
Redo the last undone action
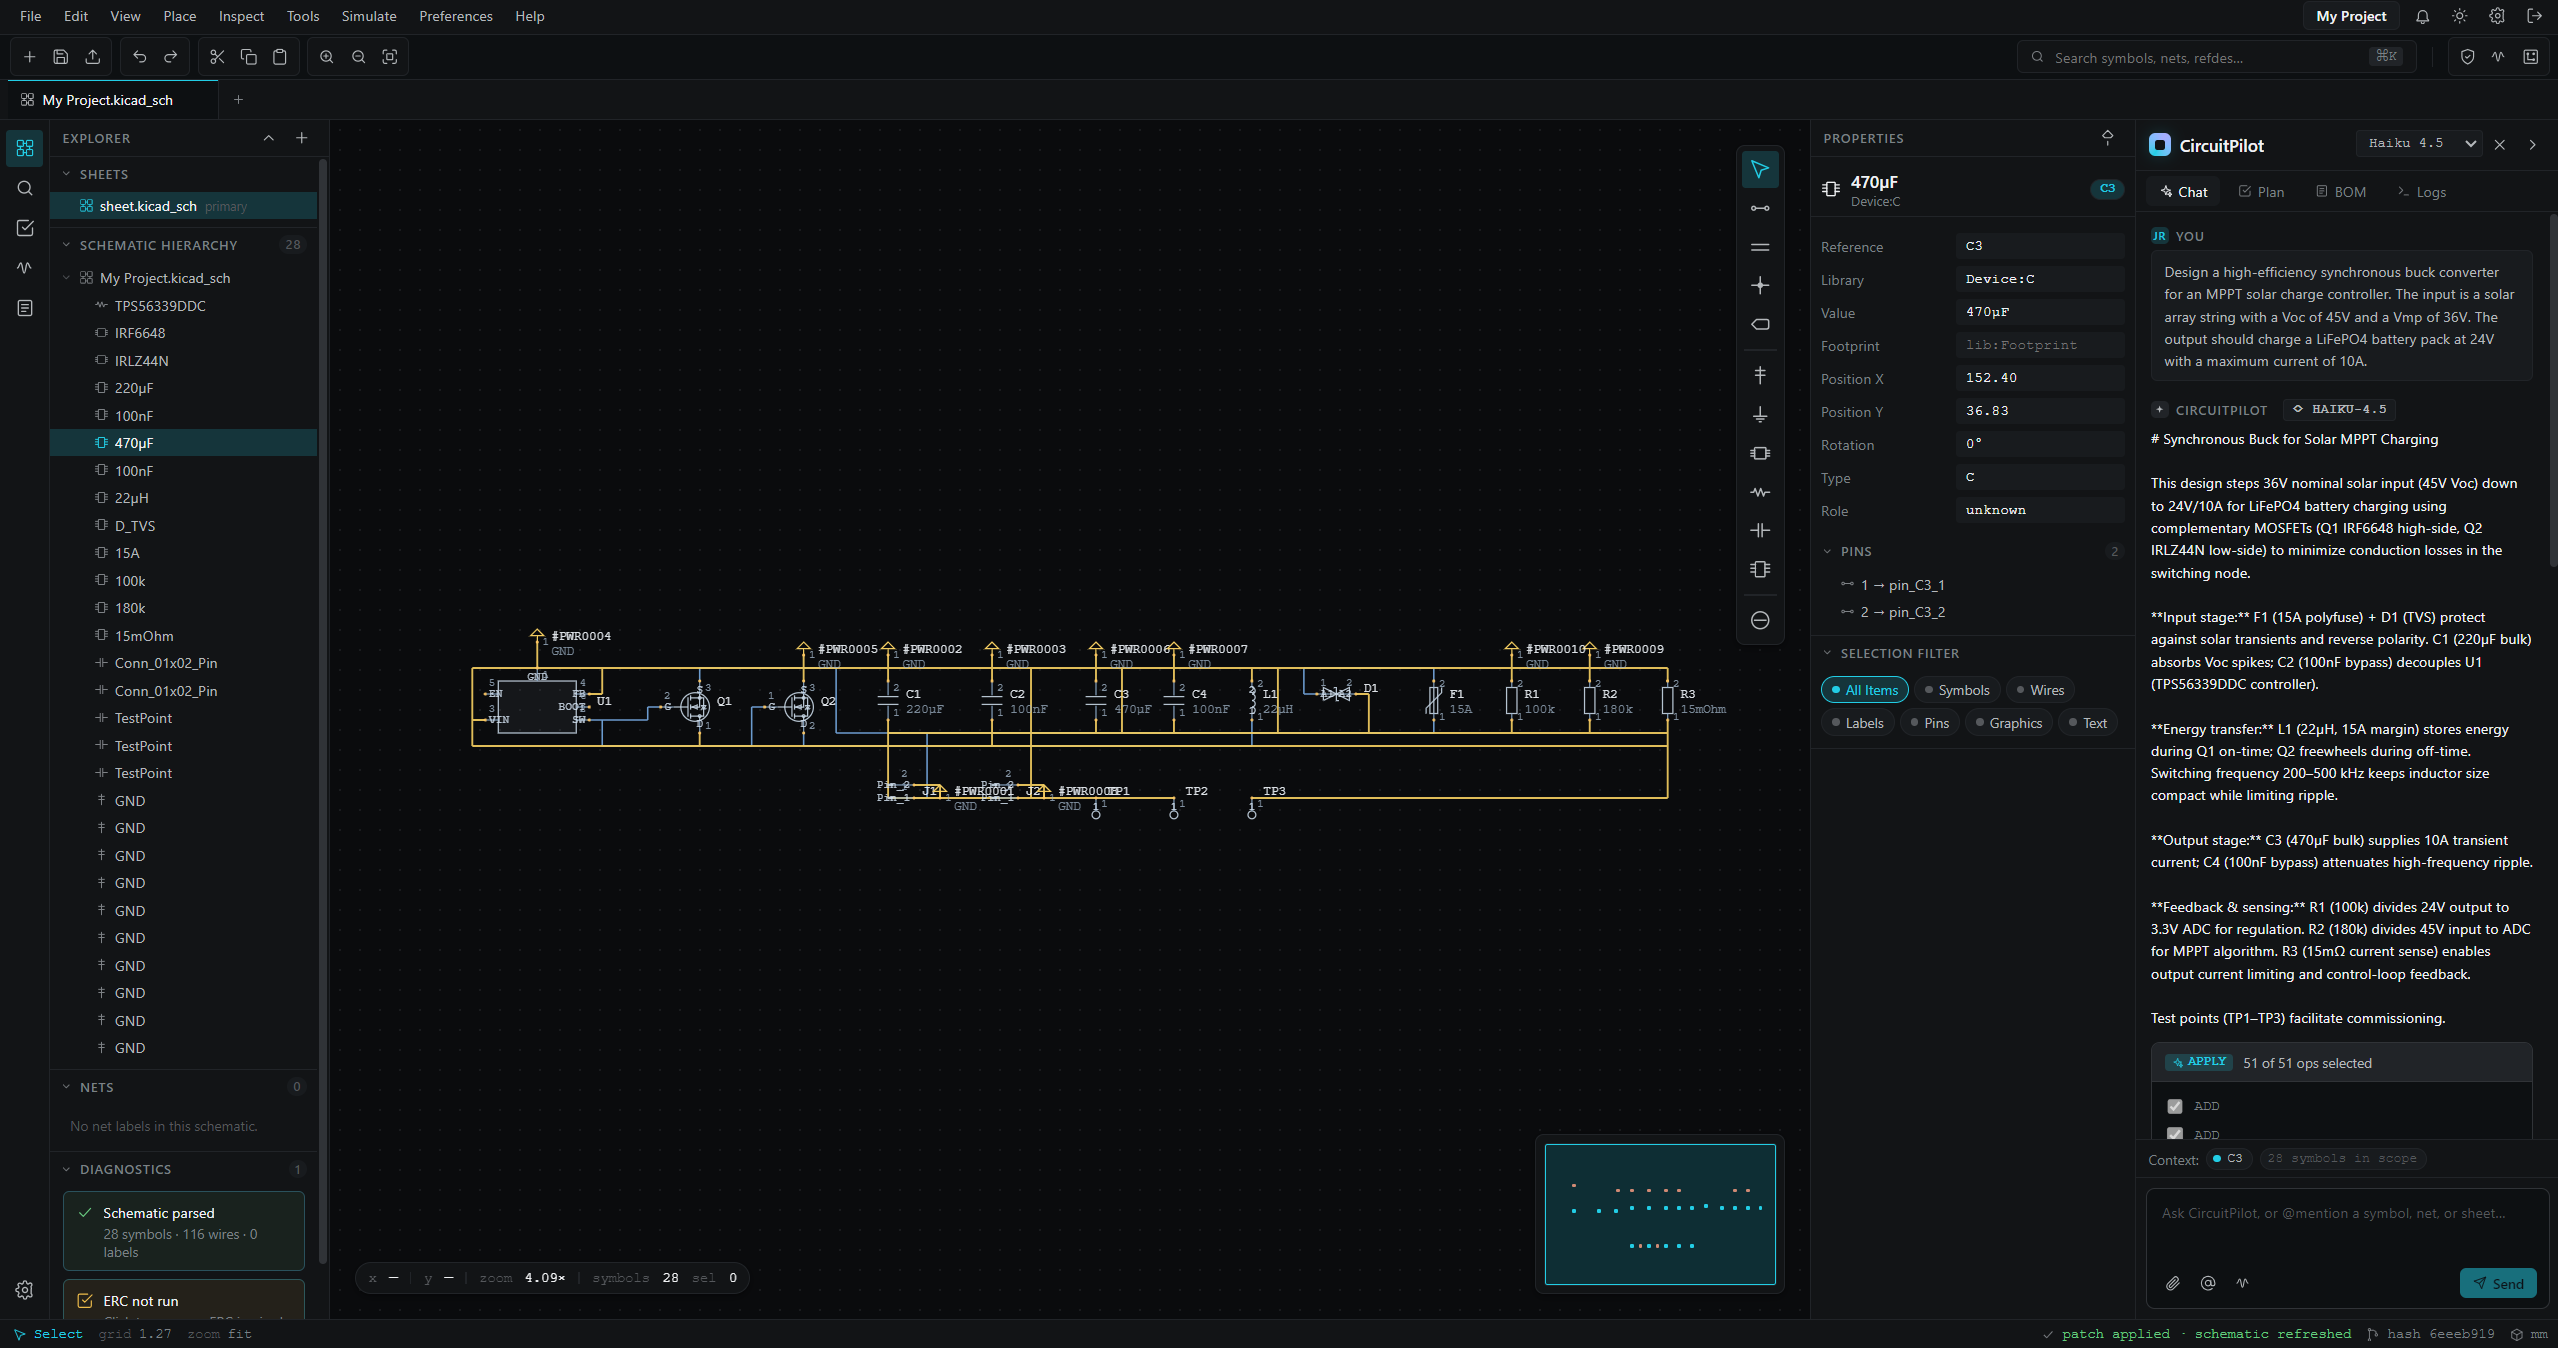171,57
